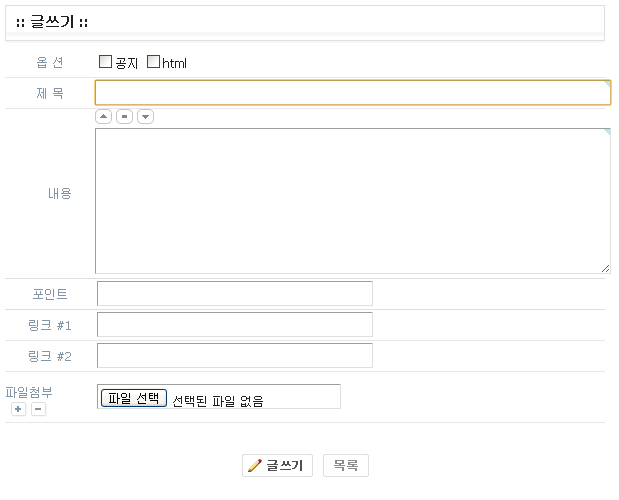The image size is (619, 500).
Task: Click the reset textarea size icon
Action: tap(125, 117)
